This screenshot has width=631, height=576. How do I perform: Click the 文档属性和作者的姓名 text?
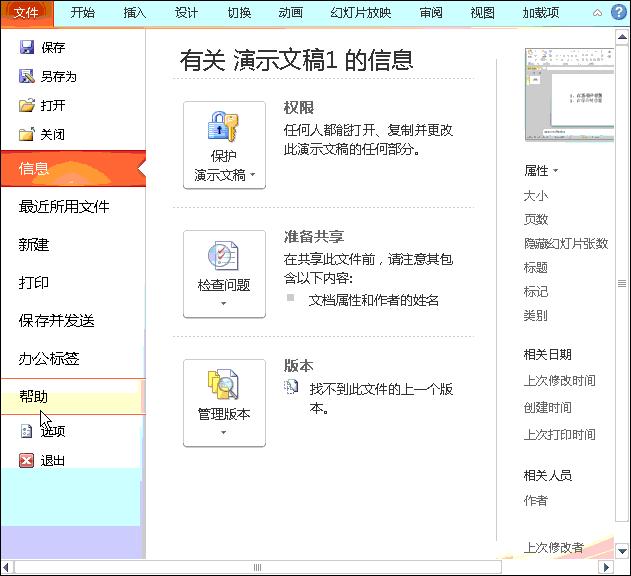click(x=373, y=300)
